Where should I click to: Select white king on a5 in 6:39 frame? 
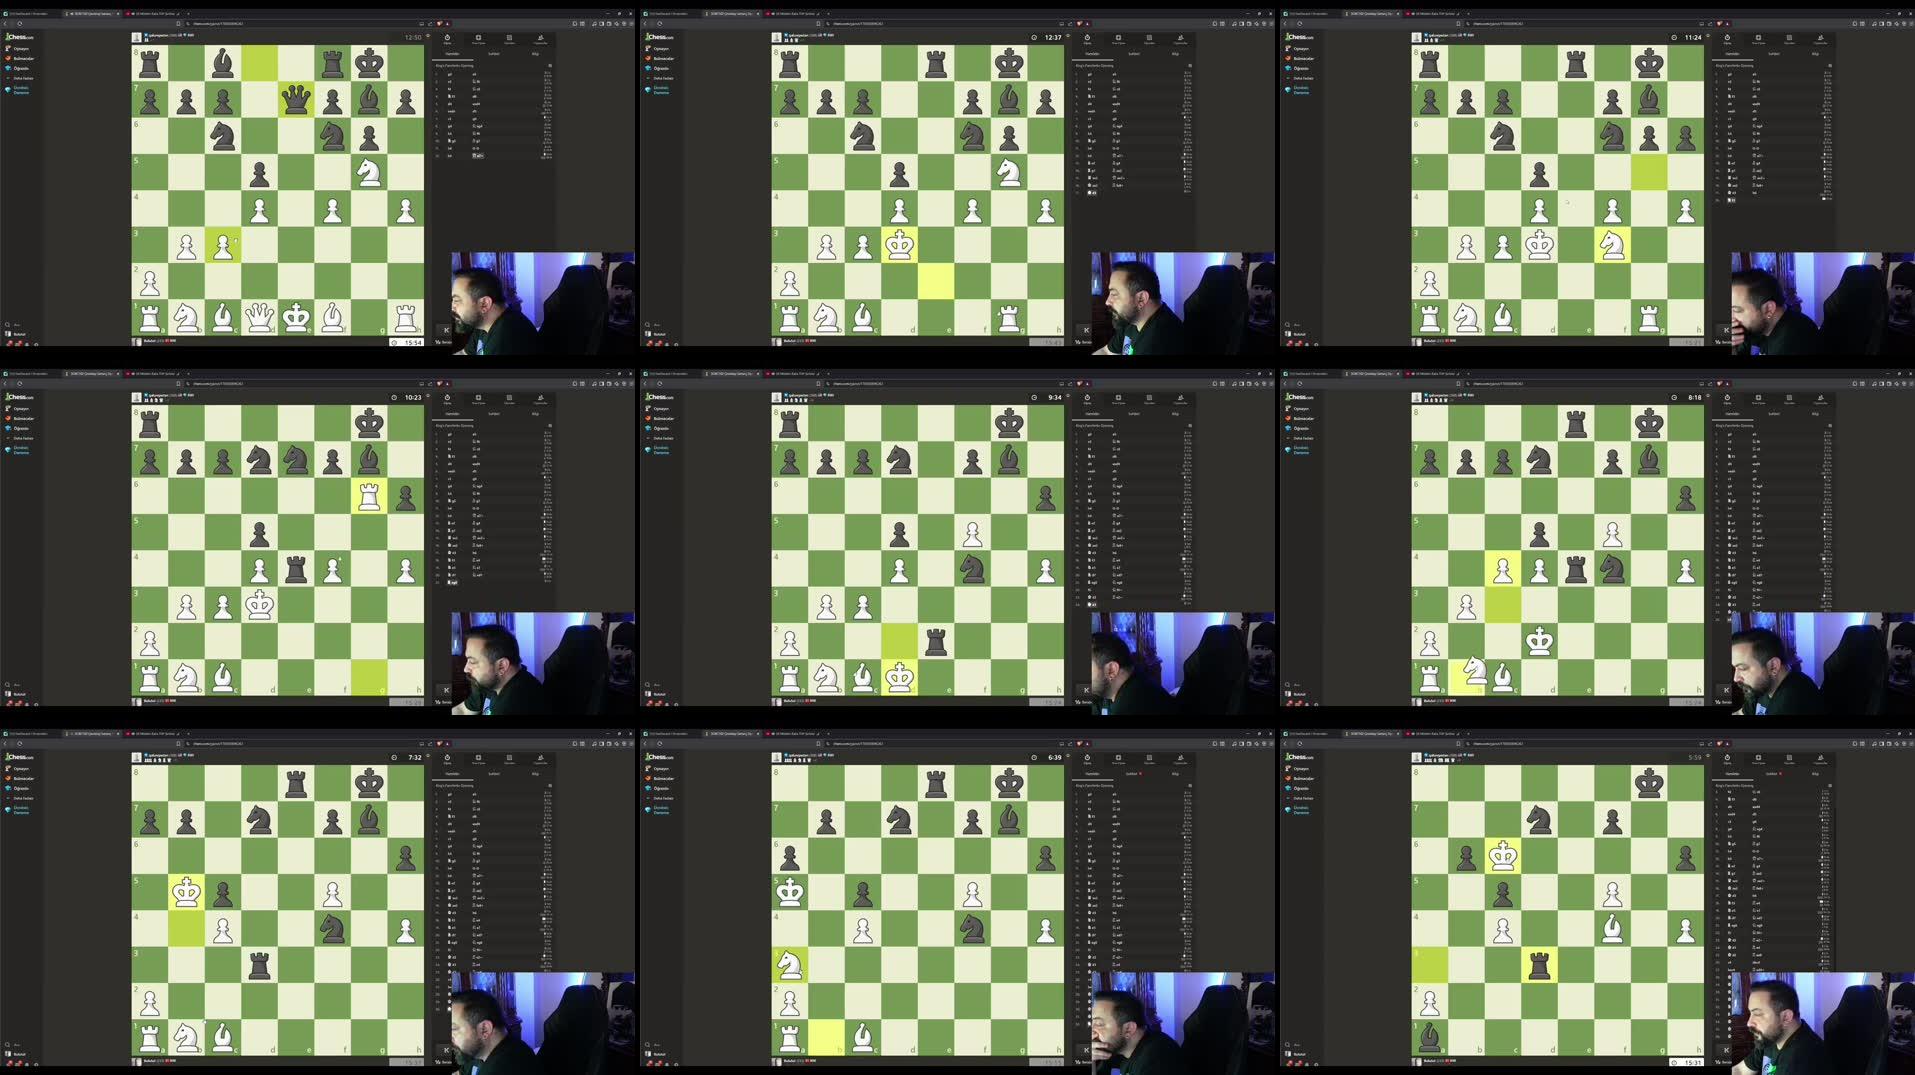(x=790, y=892)
